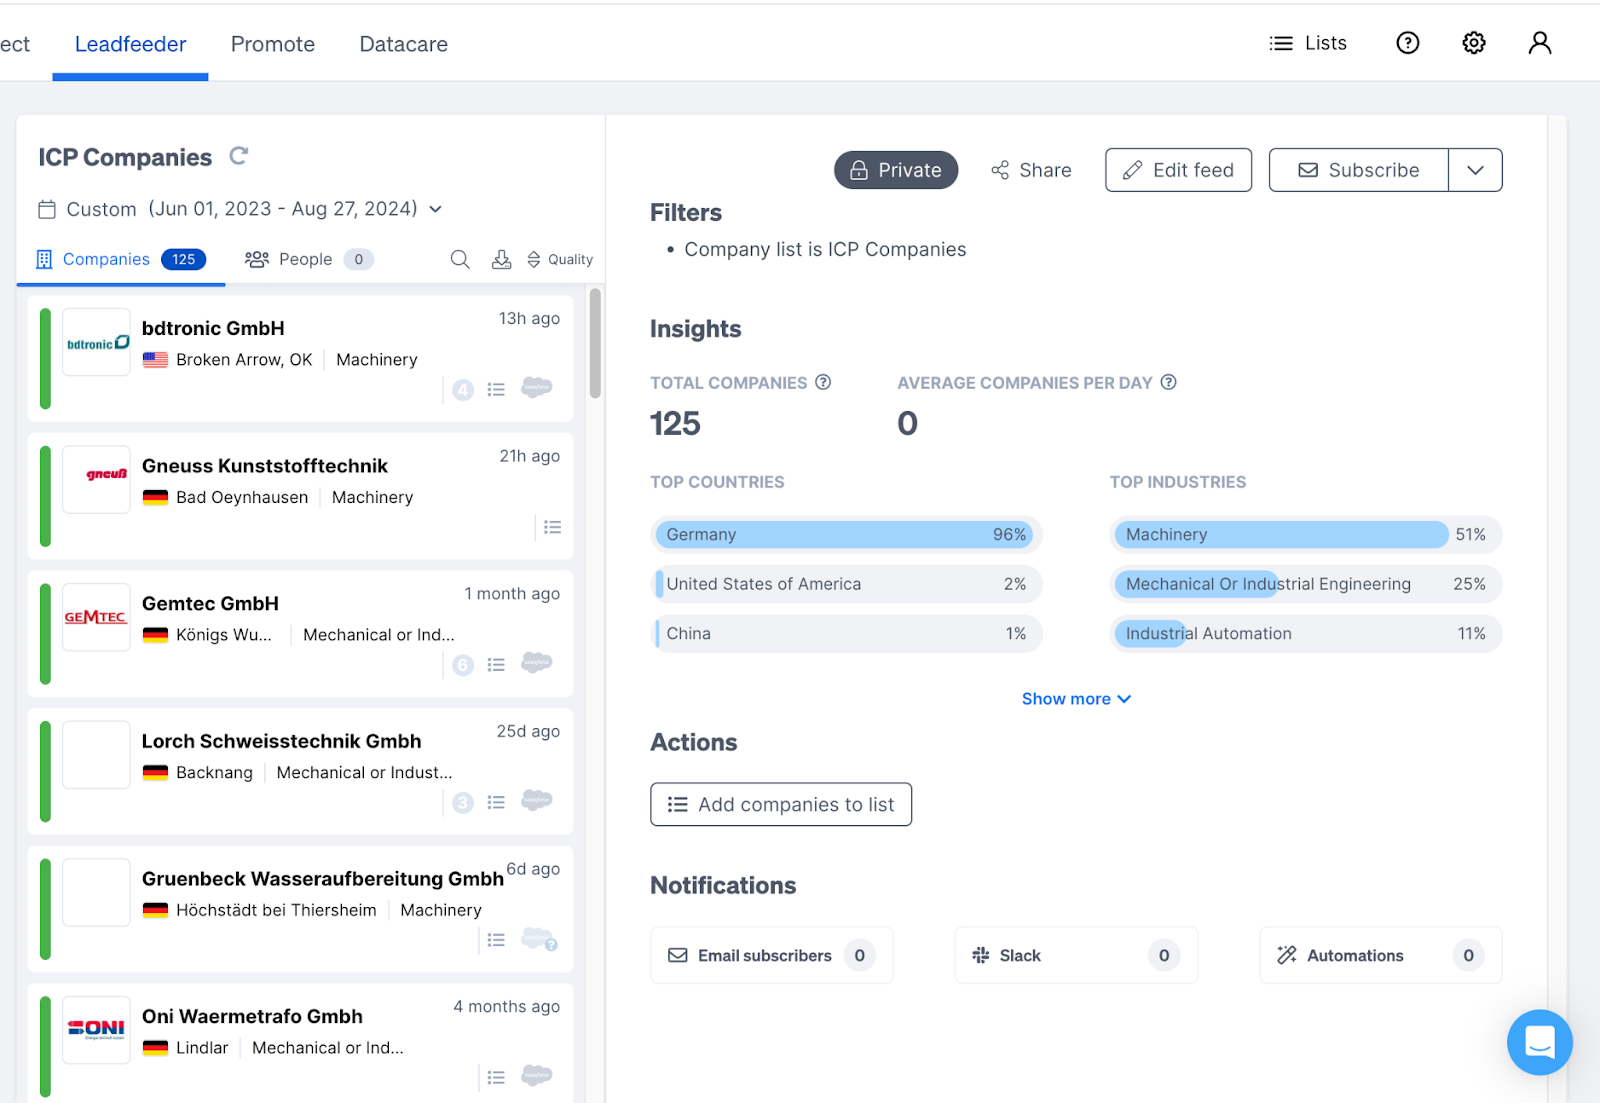Image resolution: width=1600 pixels, height=1103 pixels.
Task: Open Email subscribers notifications
Action: pyautogui.click(x=771, y=955)
